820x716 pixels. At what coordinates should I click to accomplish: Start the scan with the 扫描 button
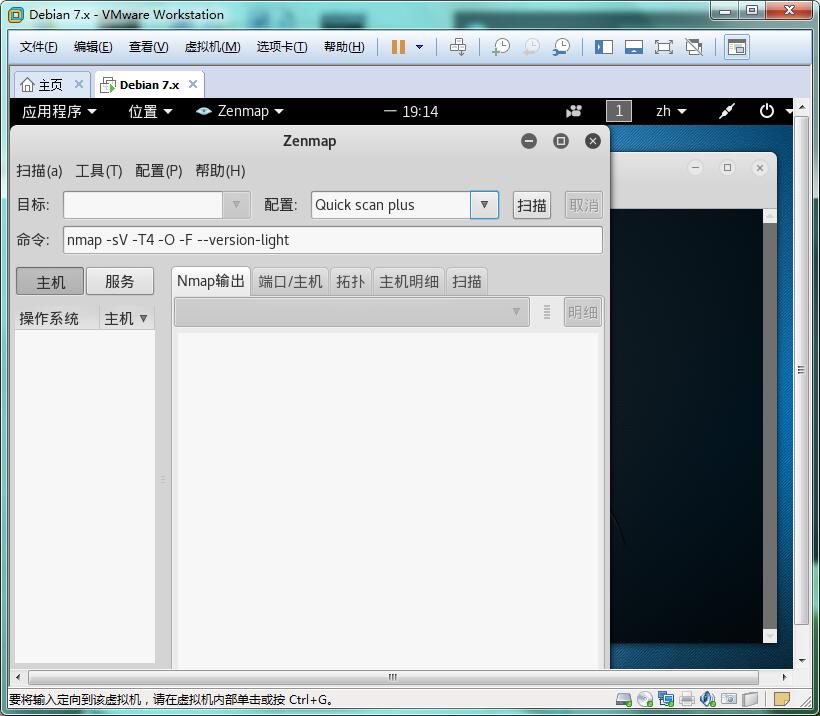[532, 205]
